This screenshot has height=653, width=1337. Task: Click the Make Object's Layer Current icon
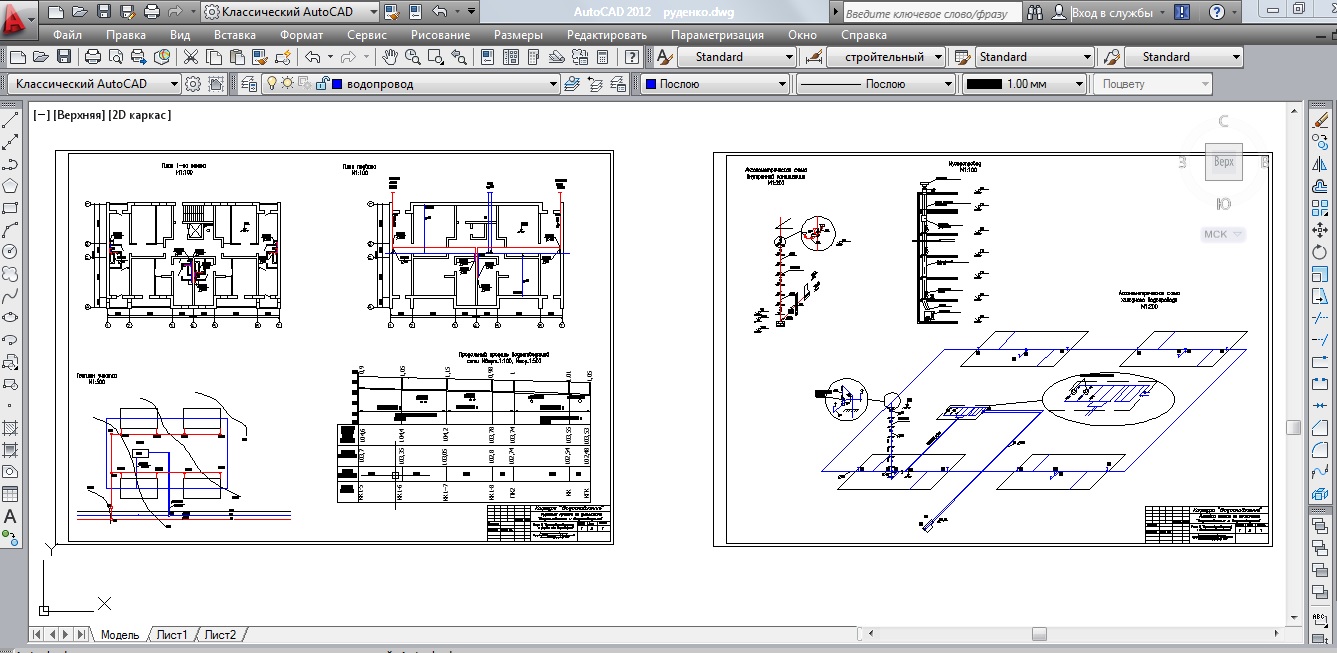click(572, 84)
